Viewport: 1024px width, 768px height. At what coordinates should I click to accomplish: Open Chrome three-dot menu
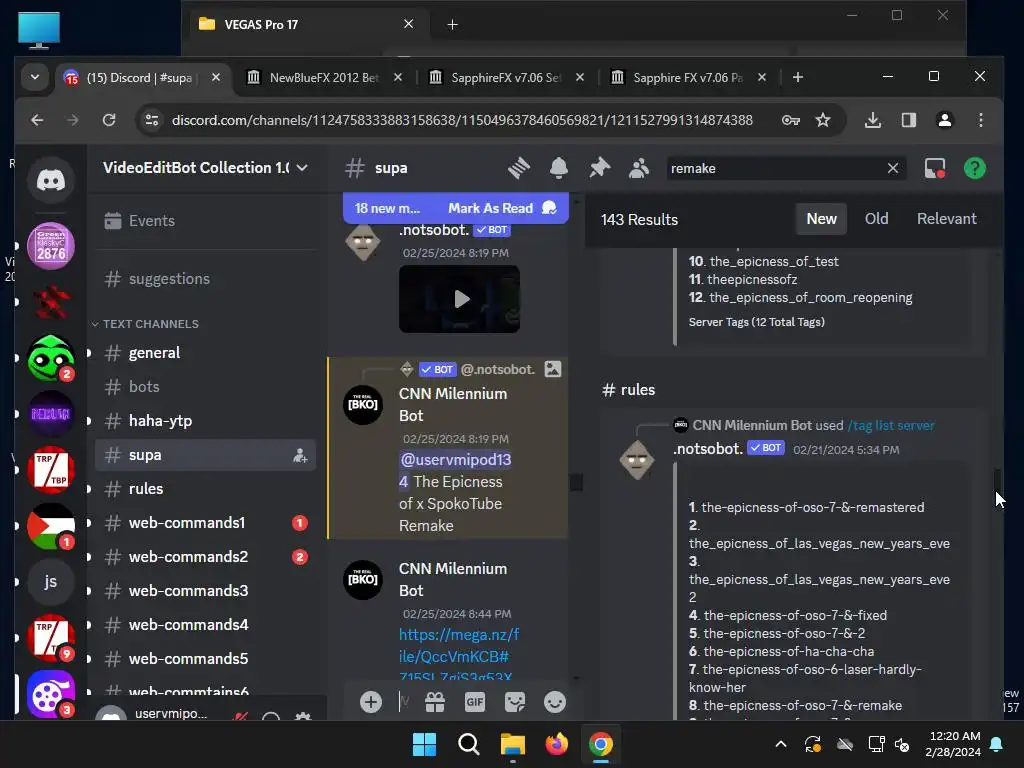click(x=981, y=120)
